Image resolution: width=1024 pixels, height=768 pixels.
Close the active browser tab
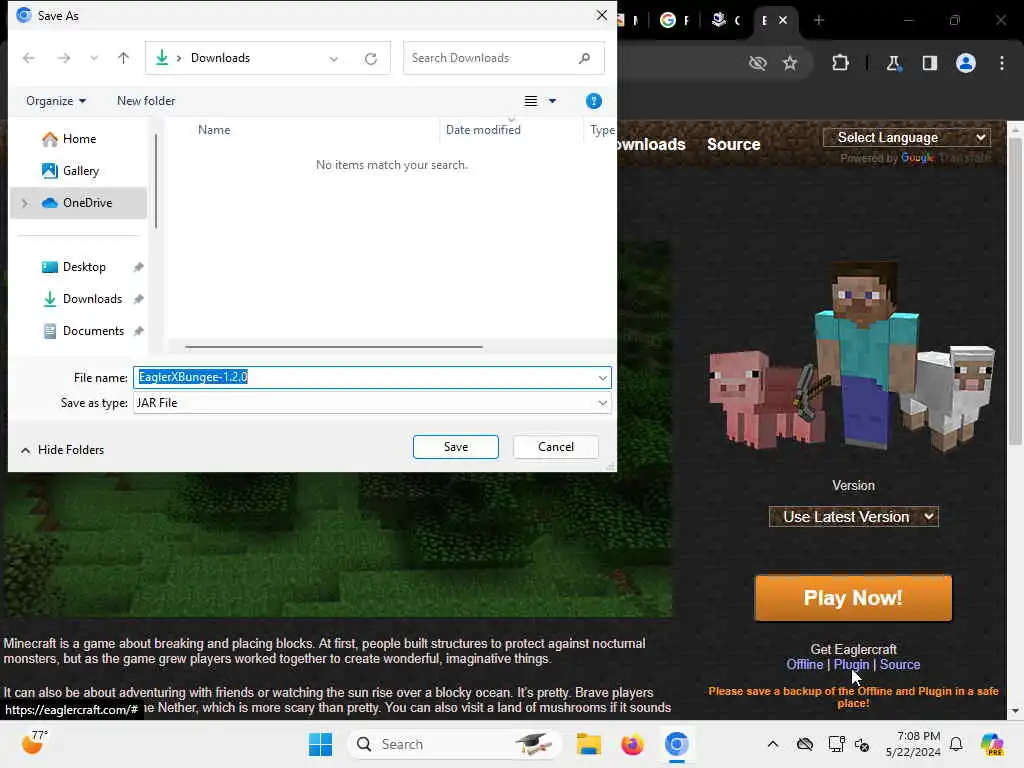point(782,20)
